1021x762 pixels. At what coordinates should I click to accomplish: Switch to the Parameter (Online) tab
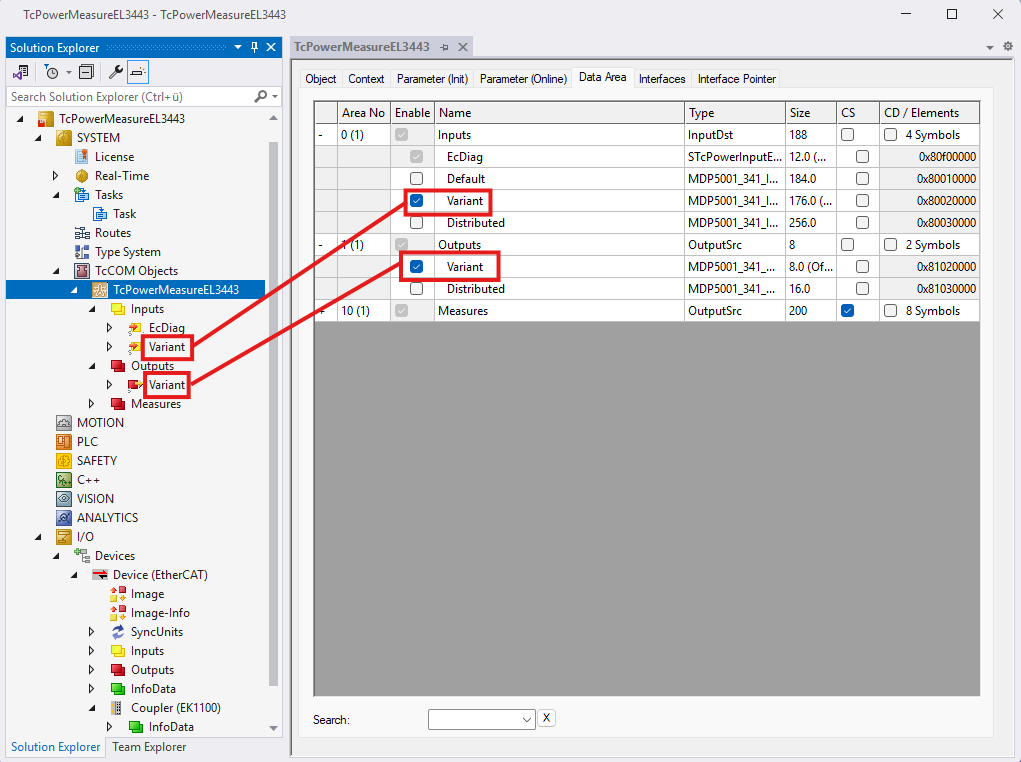523,79
